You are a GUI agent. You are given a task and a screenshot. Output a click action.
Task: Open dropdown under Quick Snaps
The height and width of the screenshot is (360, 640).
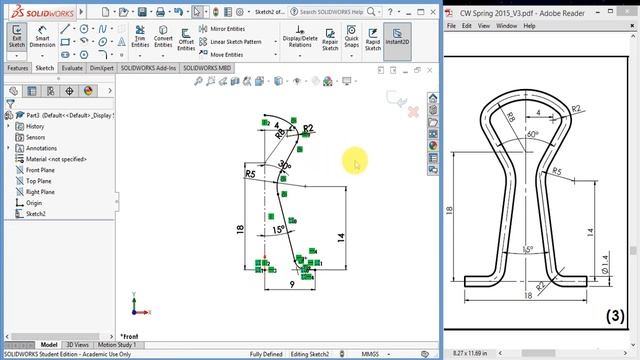[x=351, y=56]
